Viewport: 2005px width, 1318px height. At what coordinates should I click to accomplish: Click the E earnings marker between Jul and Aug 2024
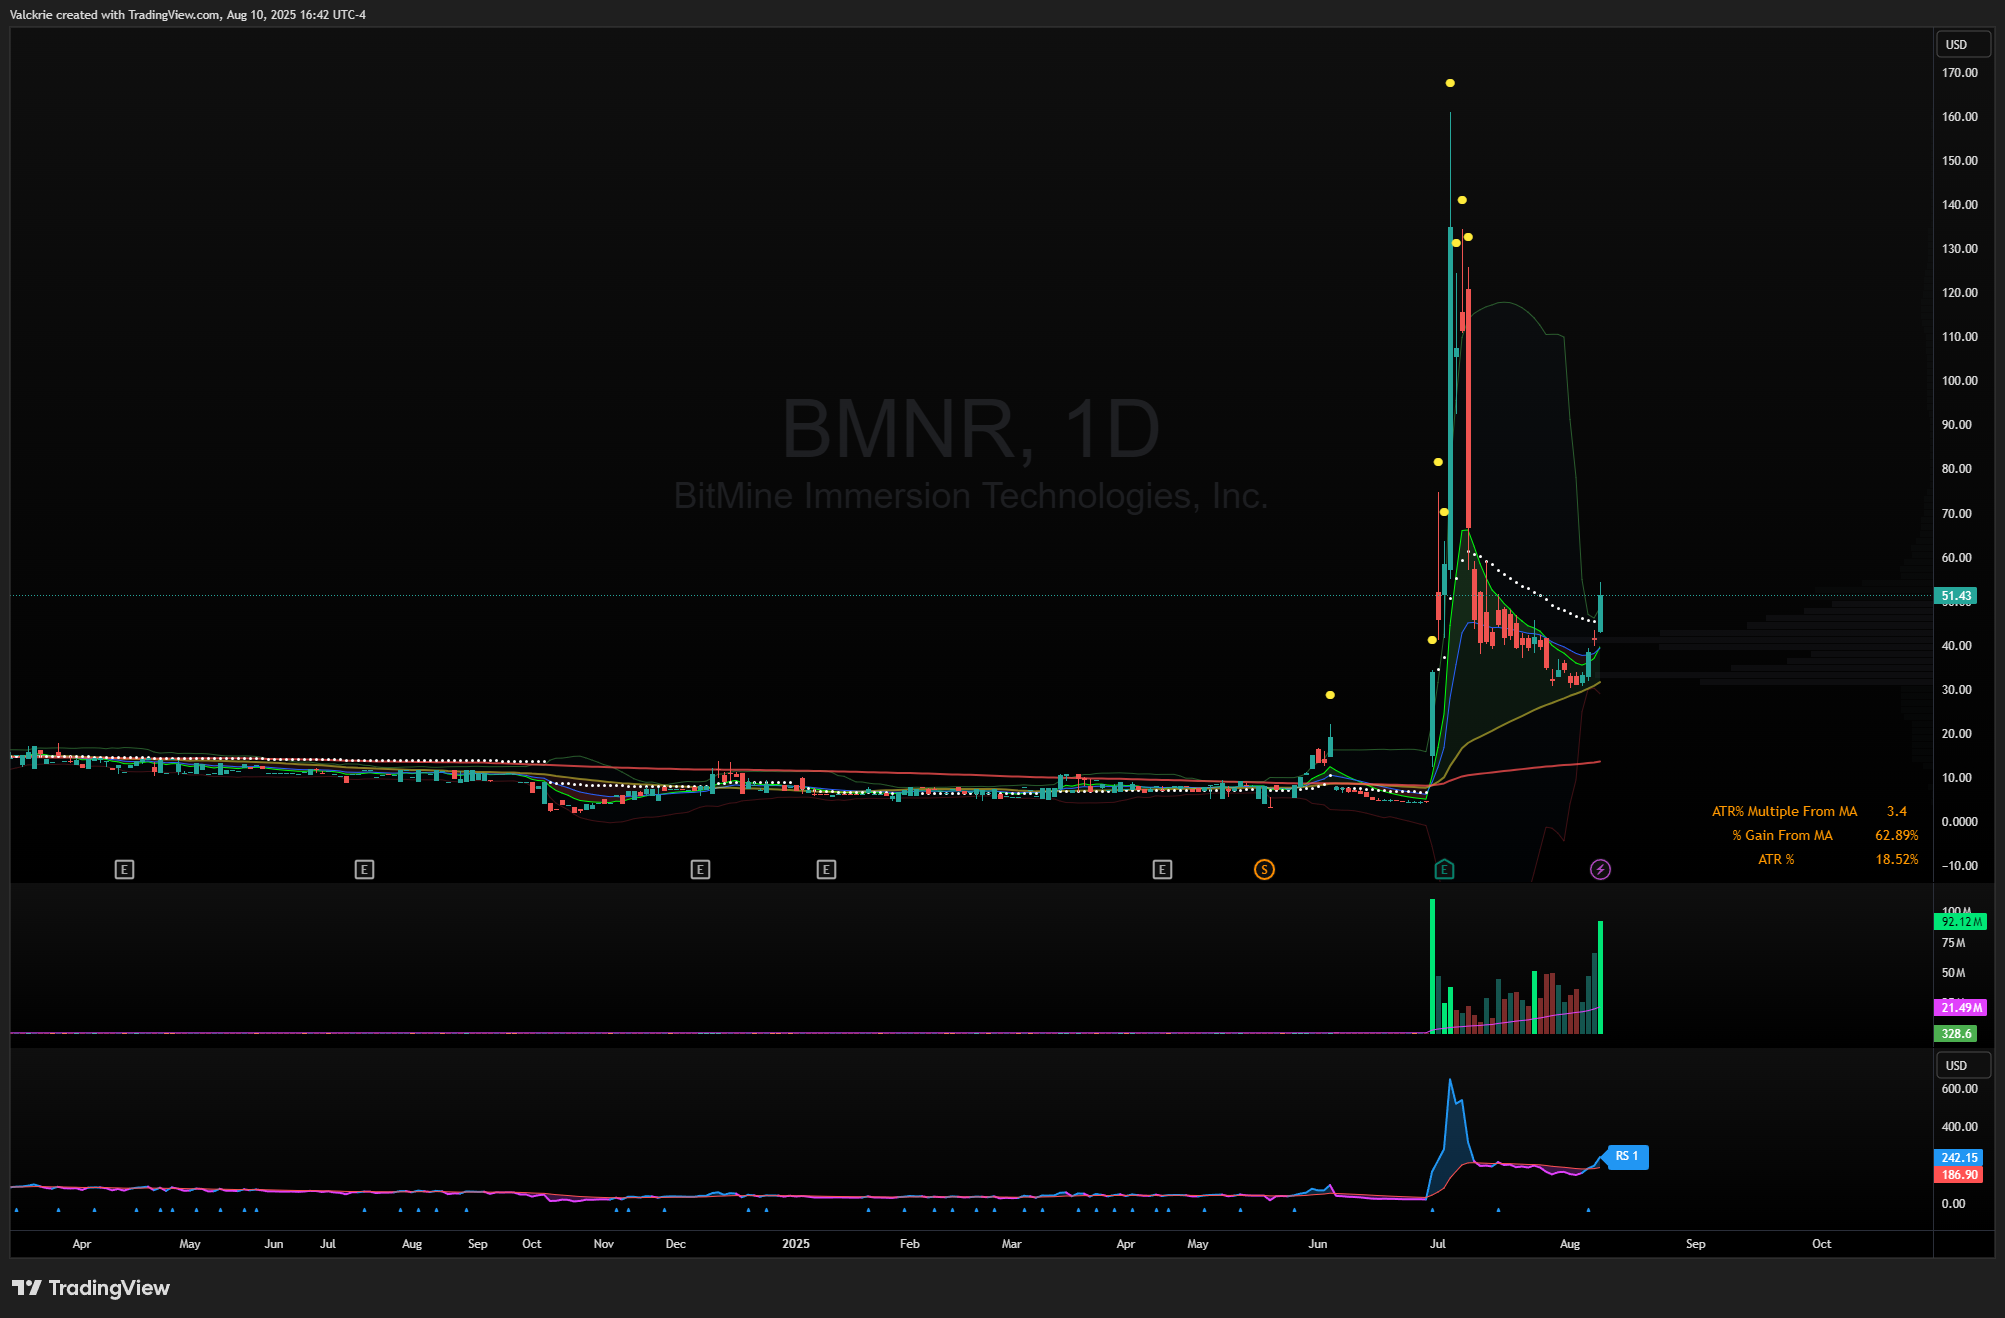[x=364, y=869]
